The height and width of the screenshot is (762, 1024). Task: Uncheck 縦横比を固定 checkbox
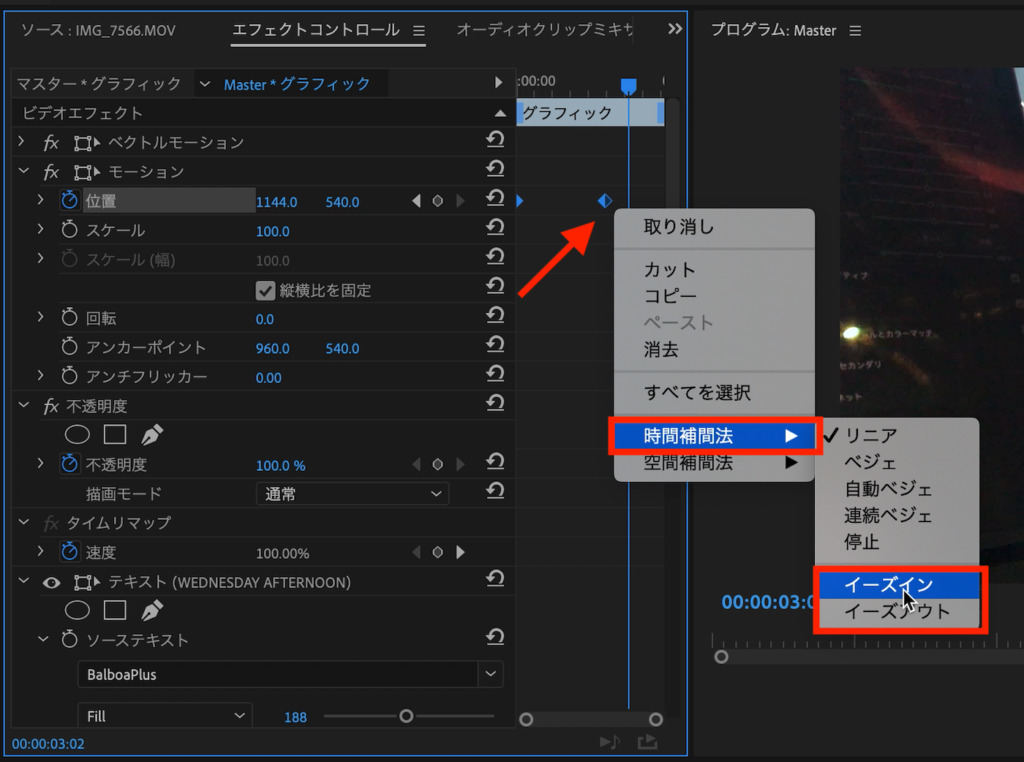pyautogui.click(x=265, y=290)
